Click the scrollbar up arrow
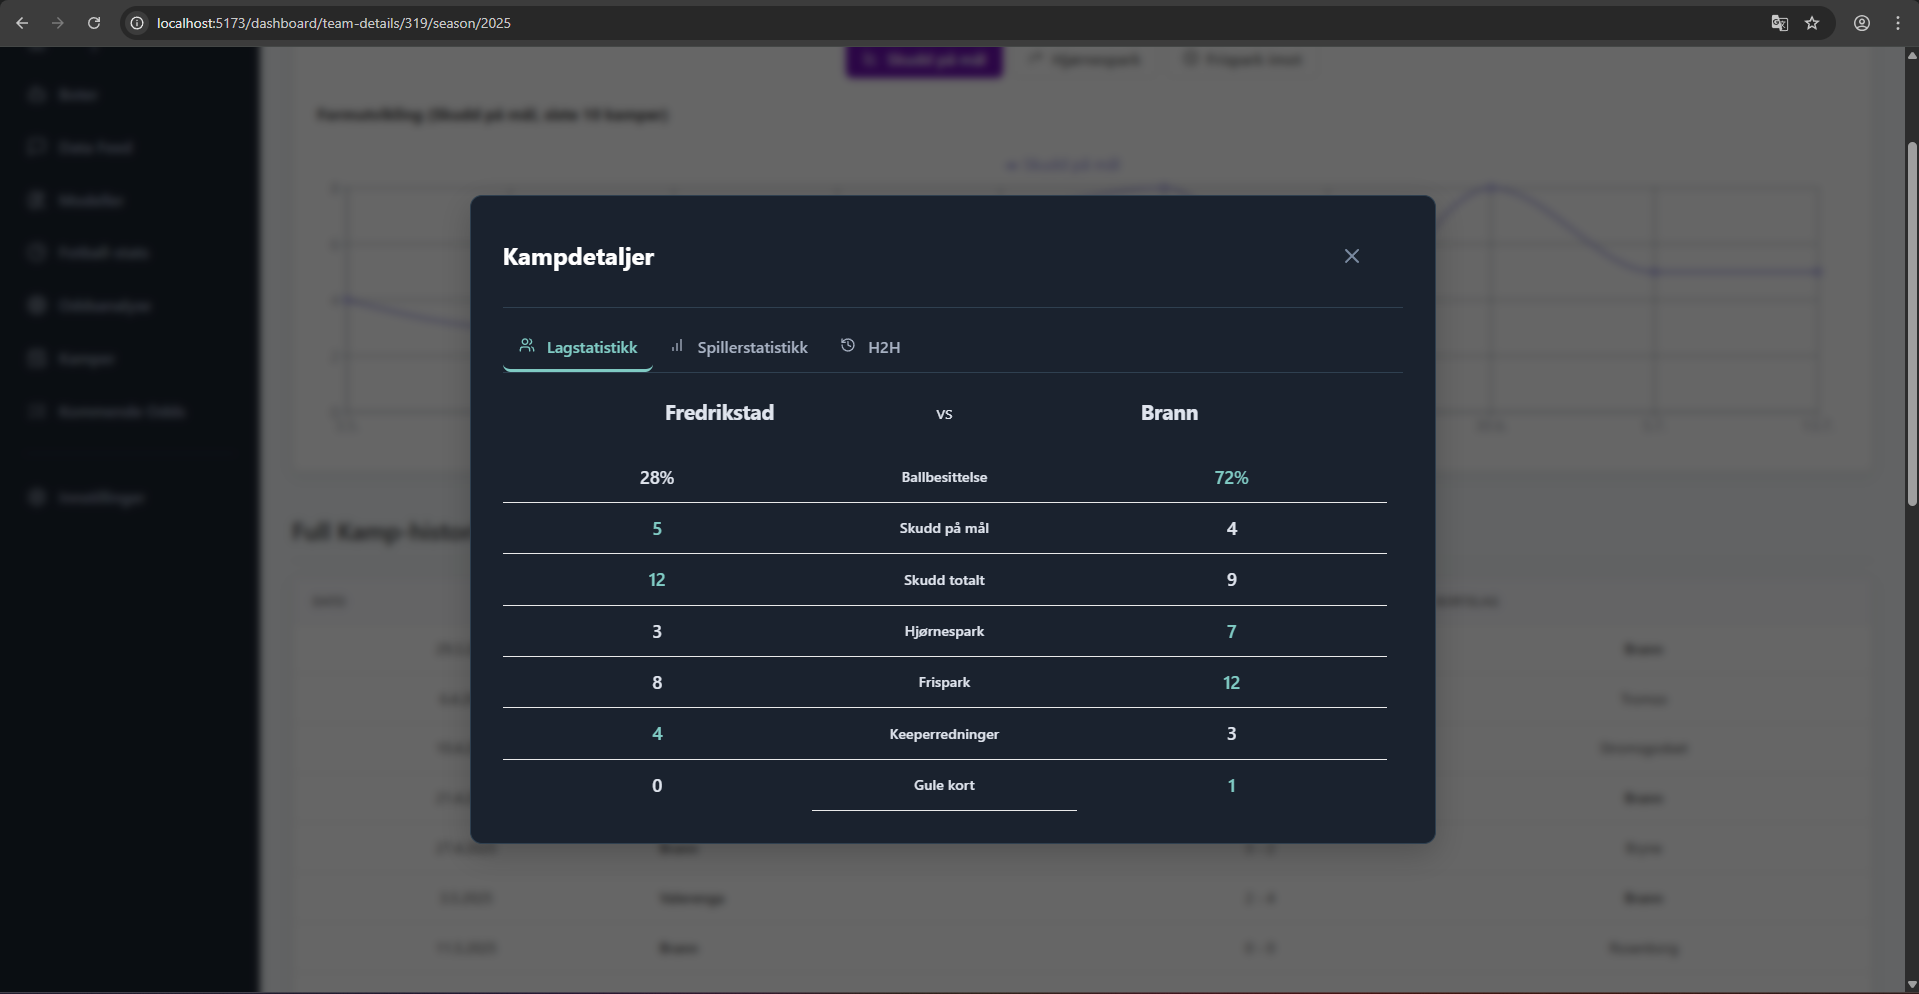The height and width of the screenshot is (994, 1919). [1912, 55]
